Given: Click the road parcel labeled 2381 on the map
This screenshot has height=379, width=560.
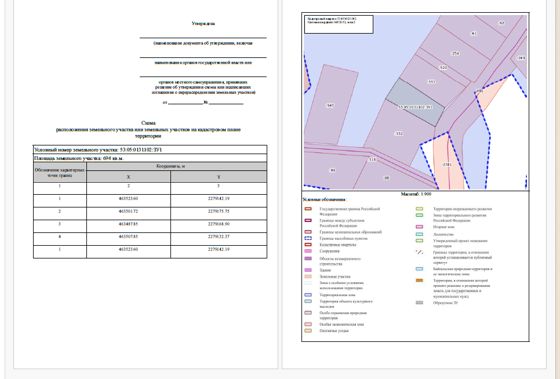Looking at the screenshot, I should 447,165.
